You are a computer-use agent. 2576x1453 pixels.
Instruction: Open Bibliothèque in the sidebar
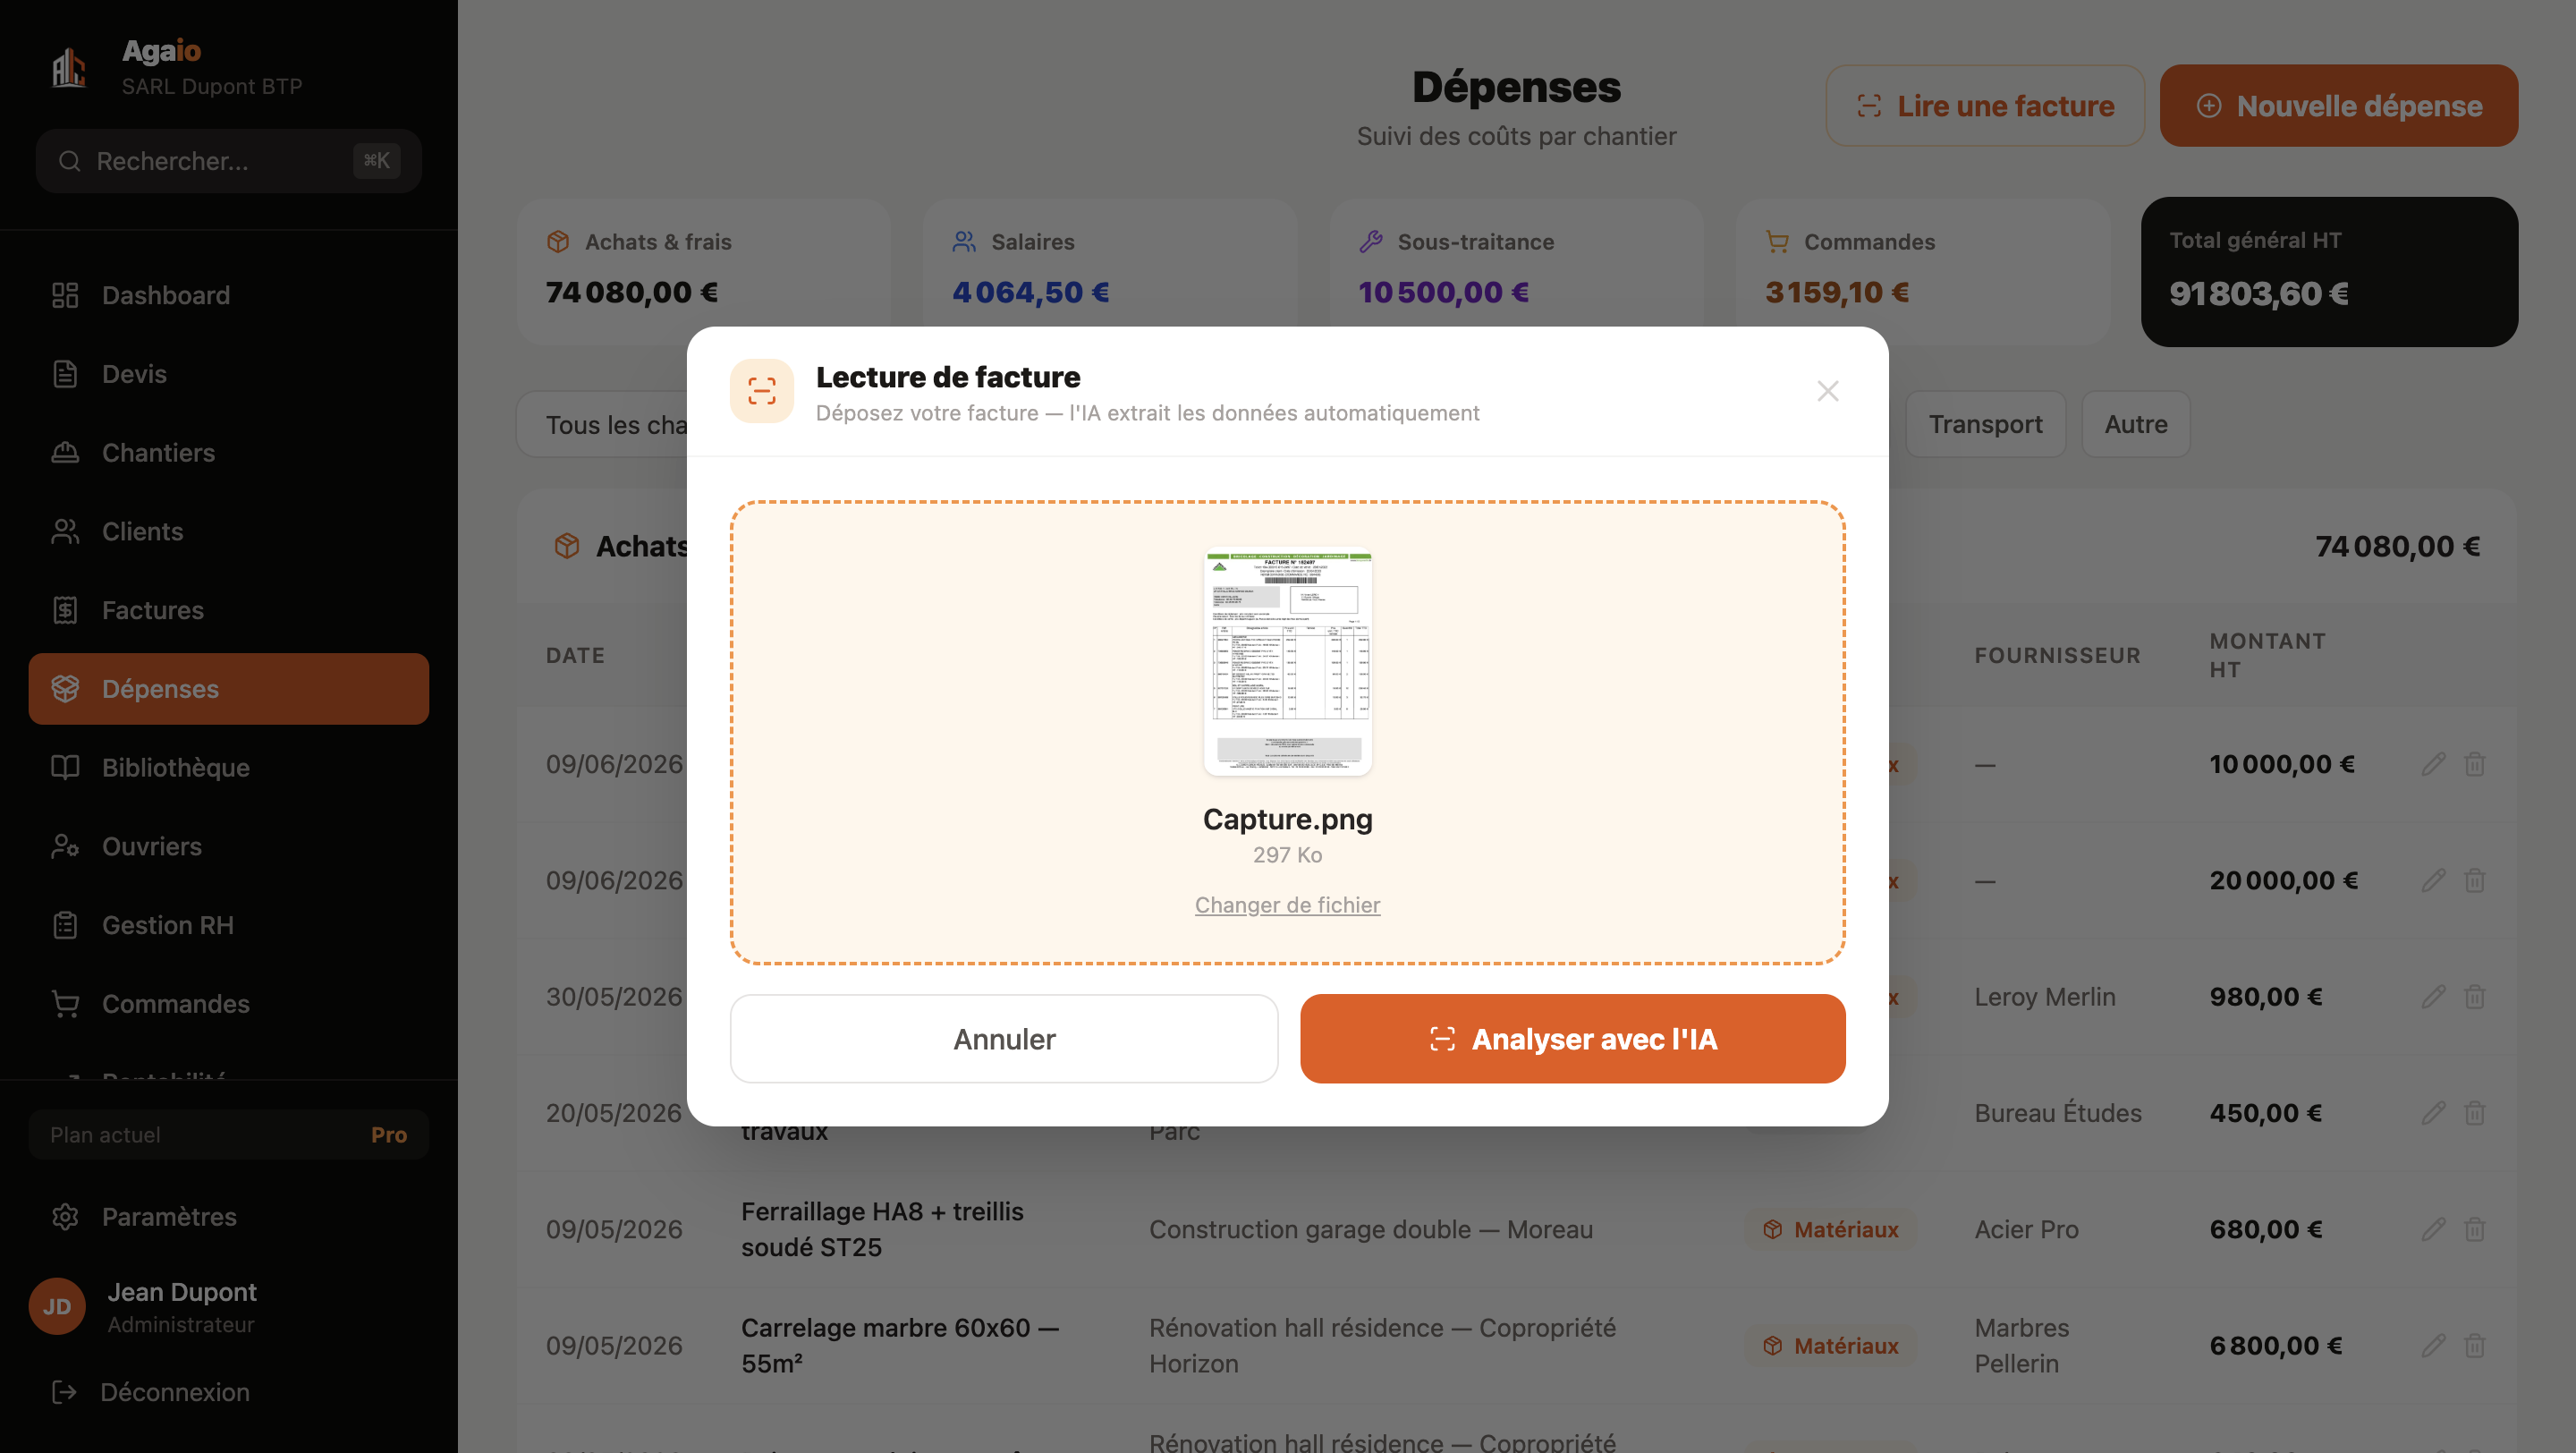[228, 767]
